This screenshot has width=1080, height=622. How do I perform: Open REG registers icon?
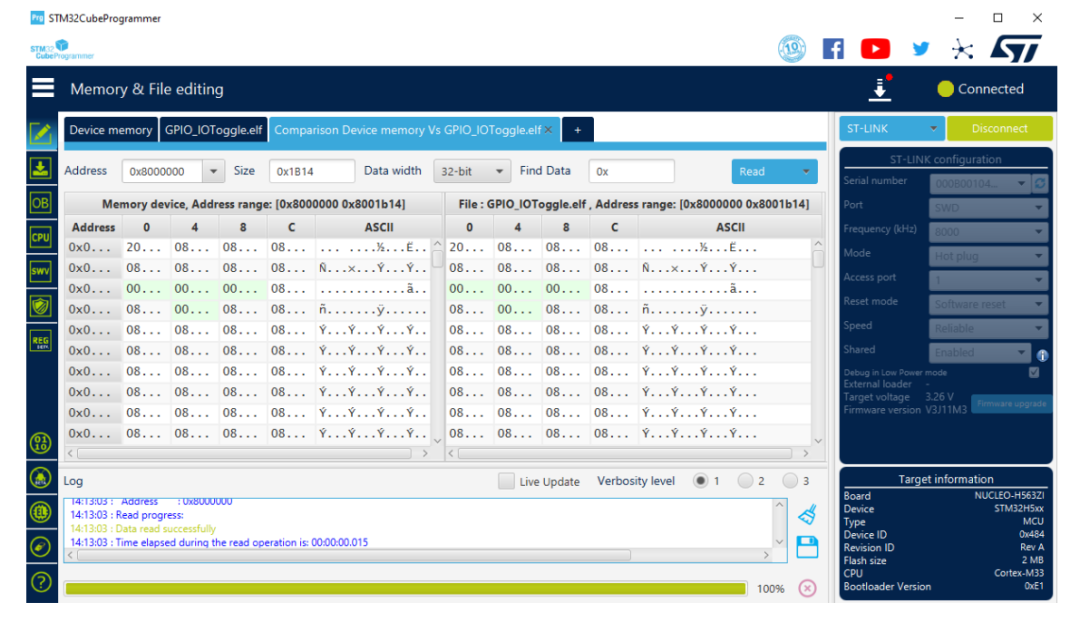(41, 341)
